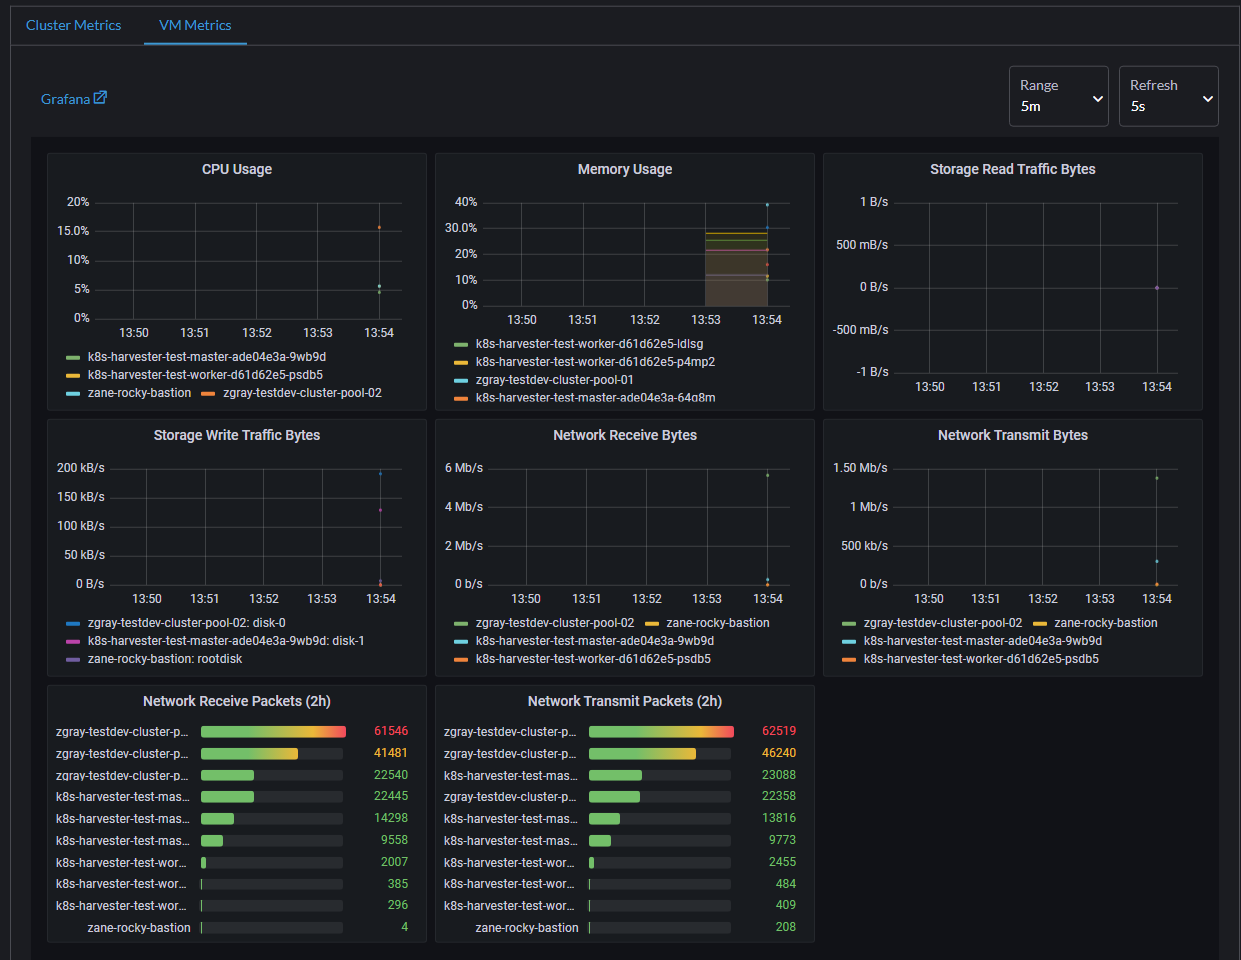Click the zane-rocky-bastion row in Receive Packets
1241x960 pixels.
click(x=231, y=928)
